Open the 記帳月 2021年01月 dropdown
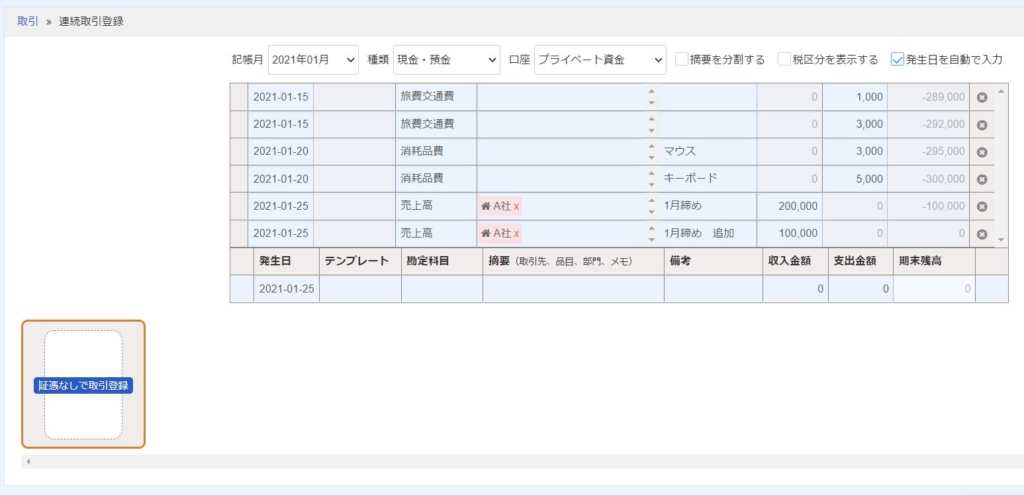Viewport: 1024px width, 495px height. [x=313, y=59]
